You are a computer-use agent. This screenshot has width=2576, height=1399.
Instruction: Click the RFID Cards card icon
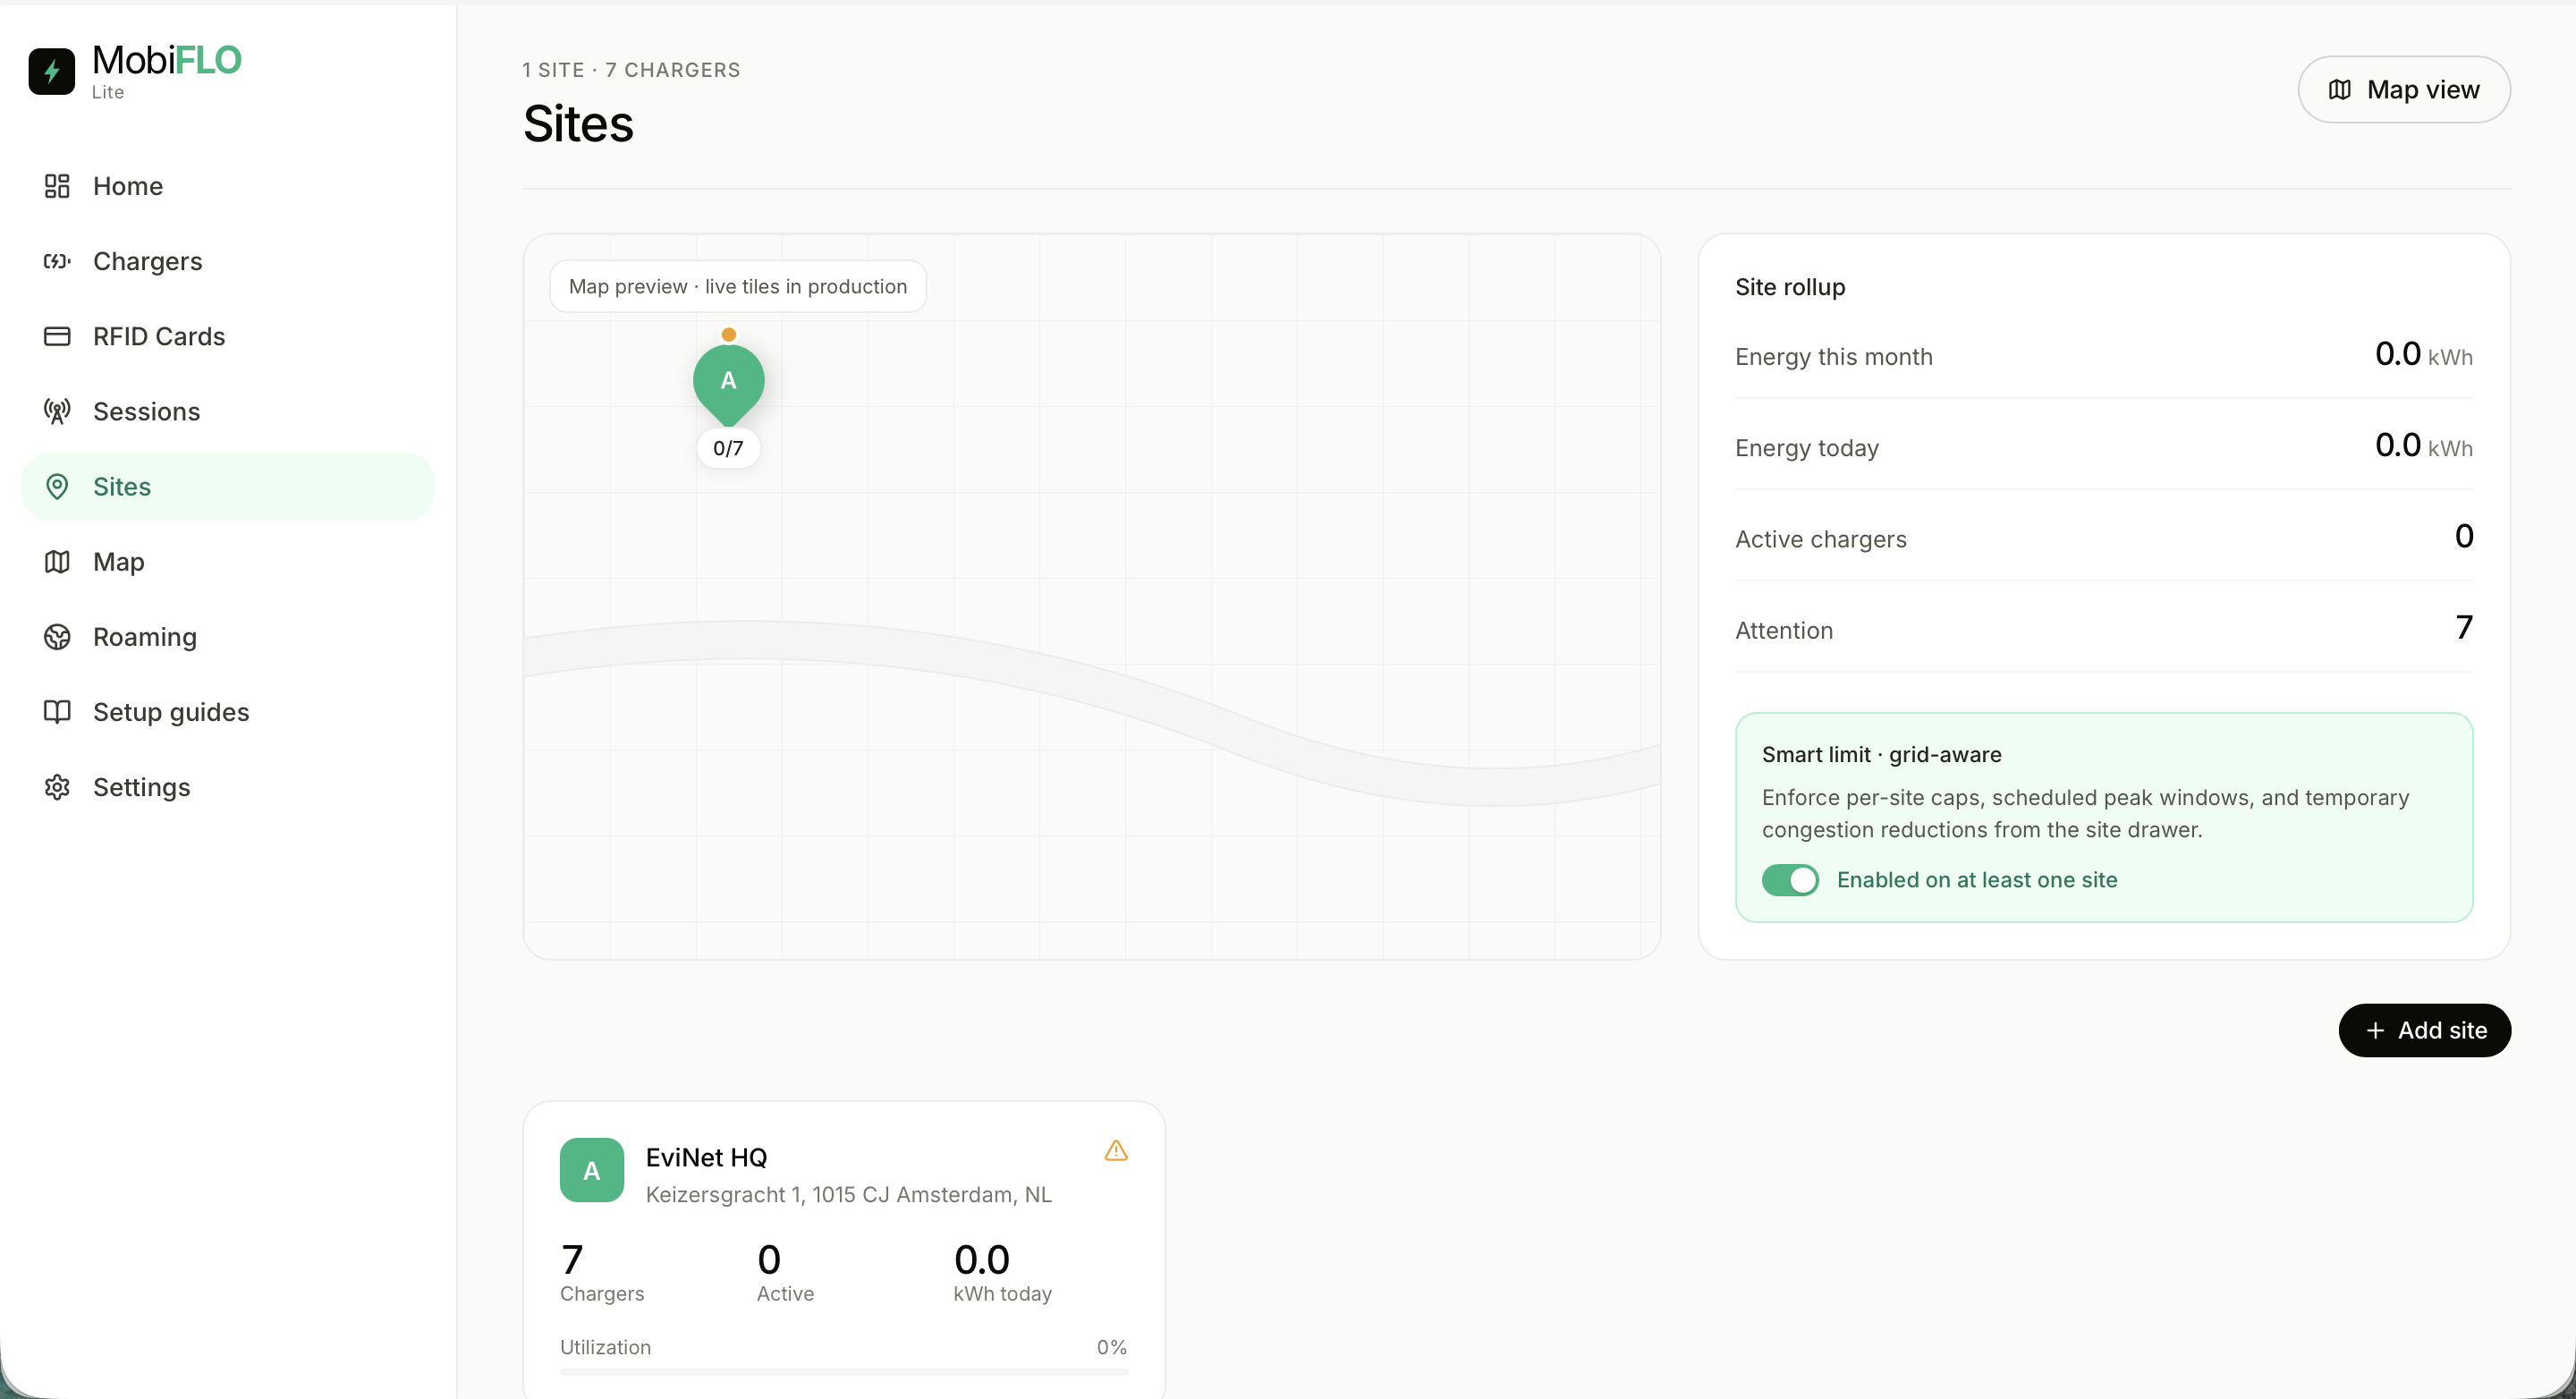point(57,336)
